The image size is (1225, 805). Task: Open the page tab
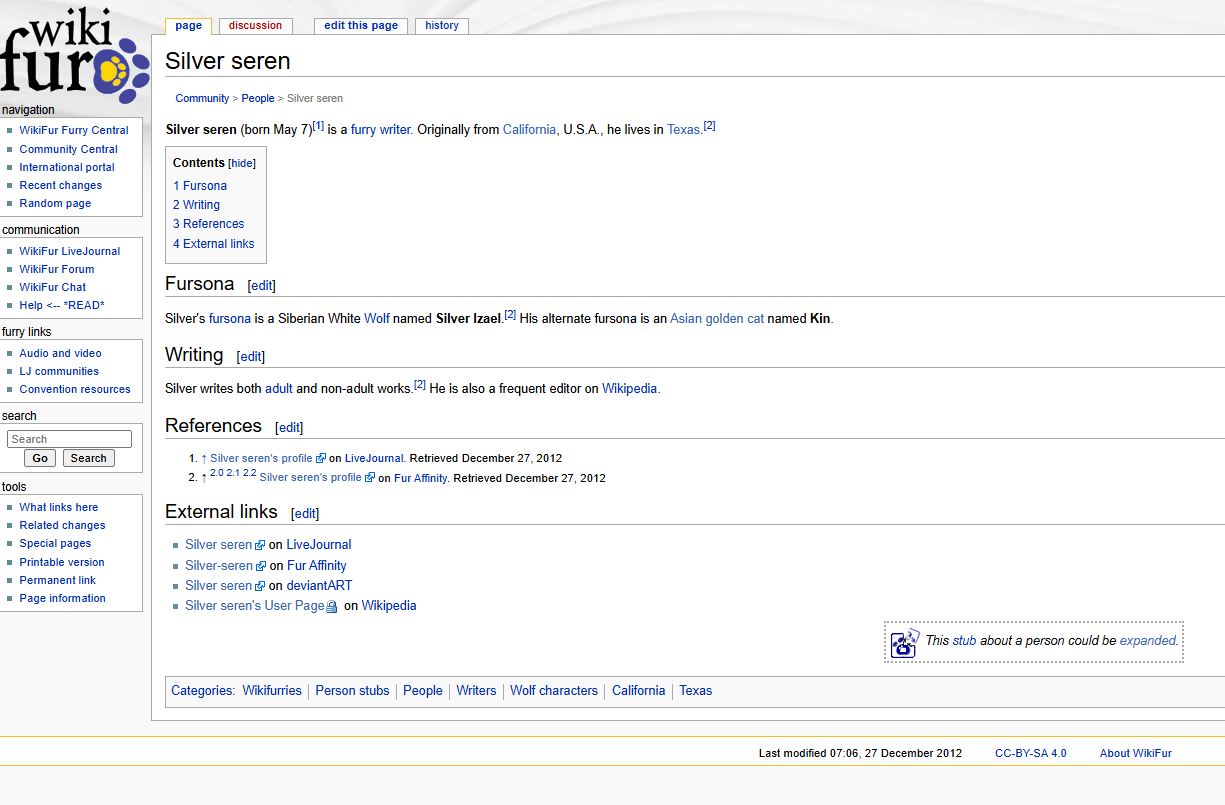188,26
